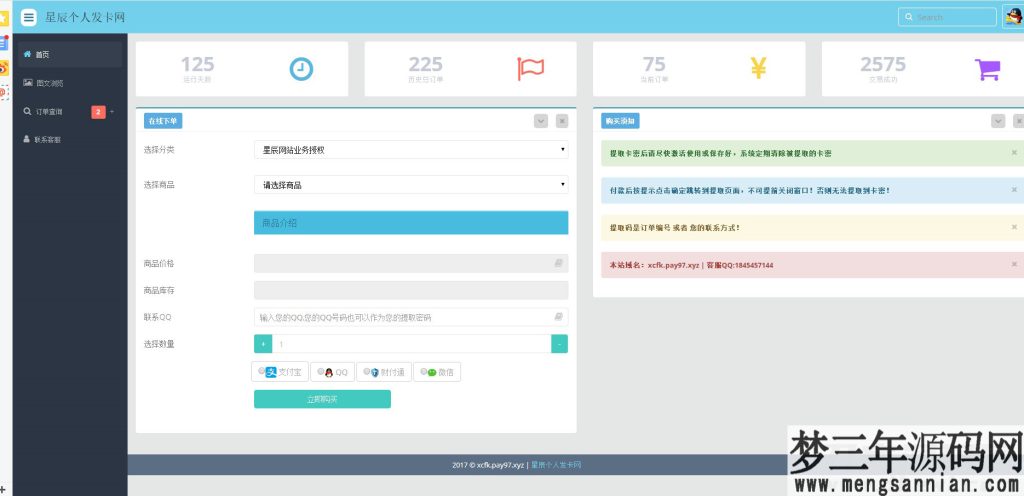Open the 选择分类 category dropdown
Screen dimensions: 1024x496
click(x=411, y=150)
